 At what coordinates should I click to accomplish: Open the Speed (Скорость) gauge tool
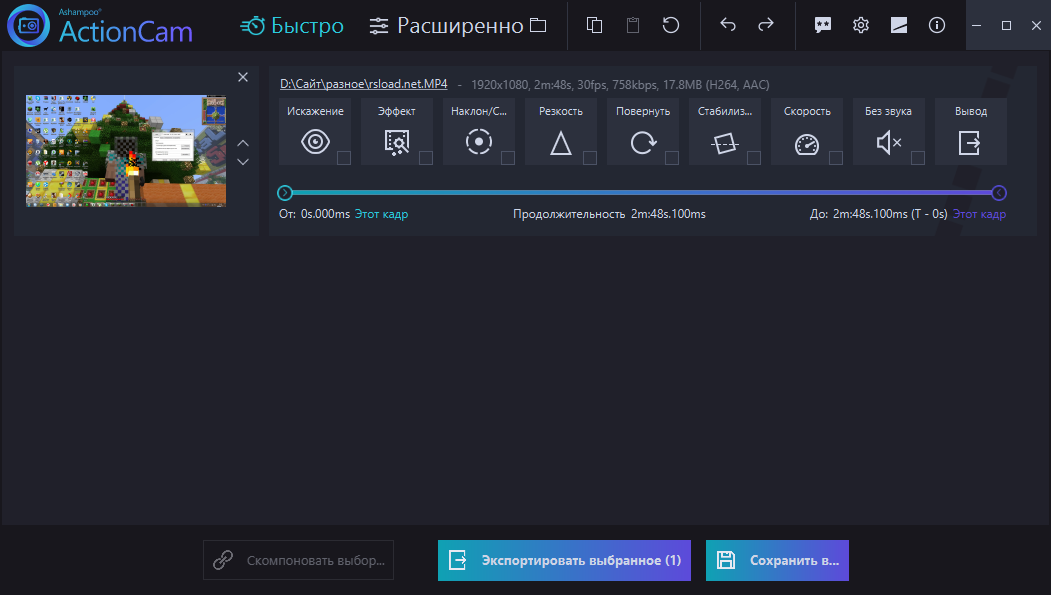[x=807, y=132]
